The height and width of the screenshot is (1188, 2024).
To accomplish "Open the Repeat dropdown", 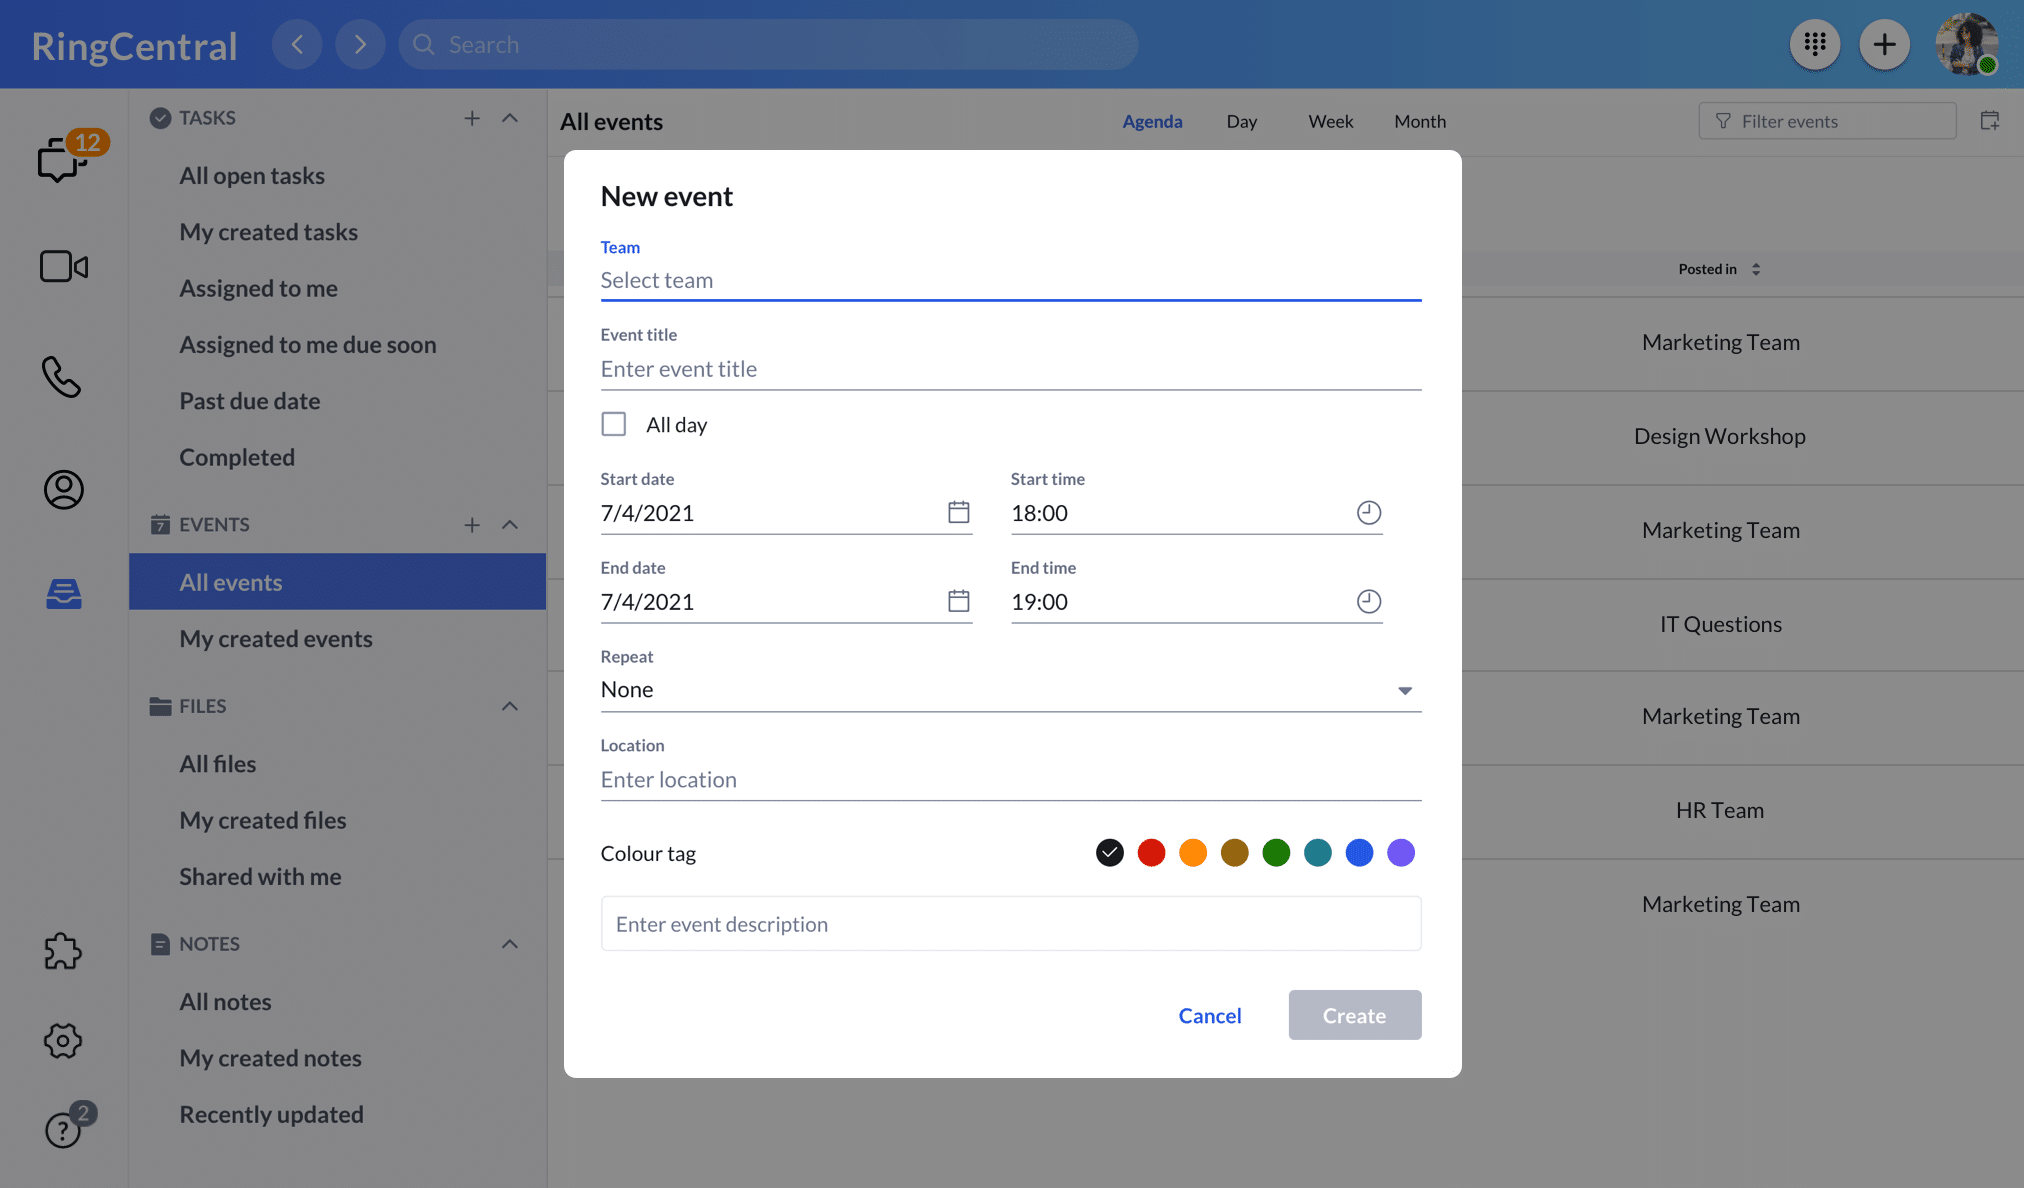I will point(1010,690).
